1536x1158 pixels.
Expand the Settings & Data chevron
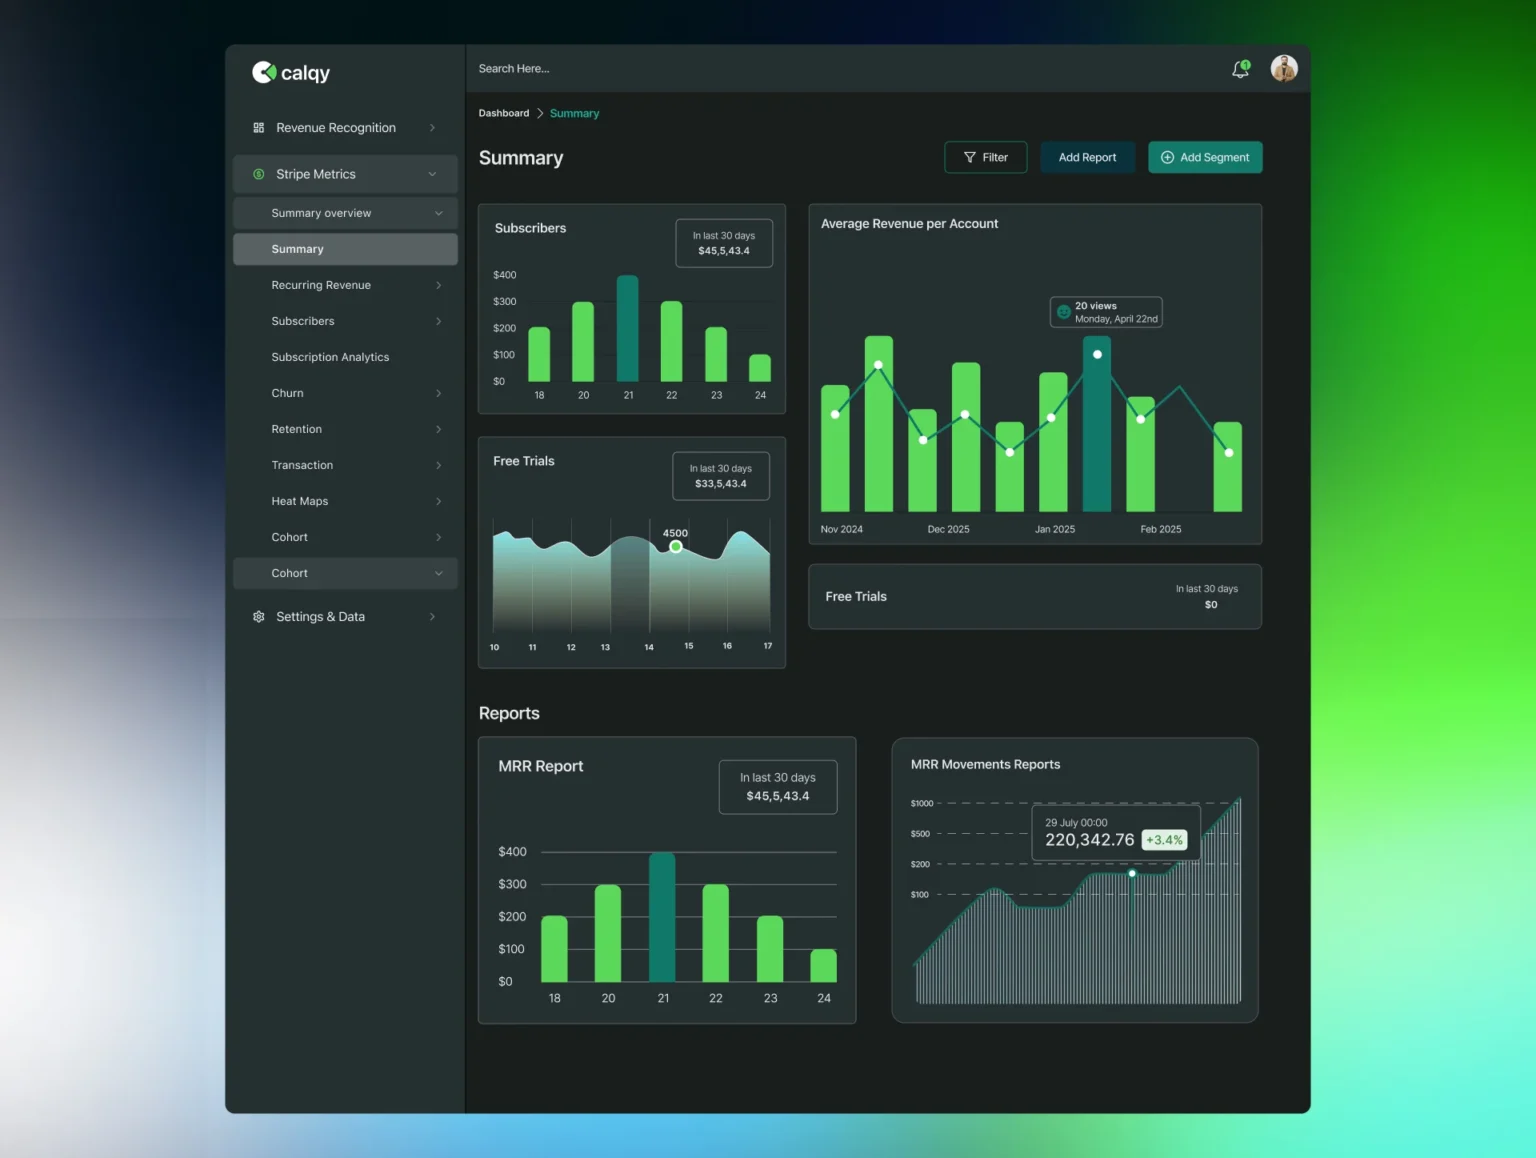[432, 617]
